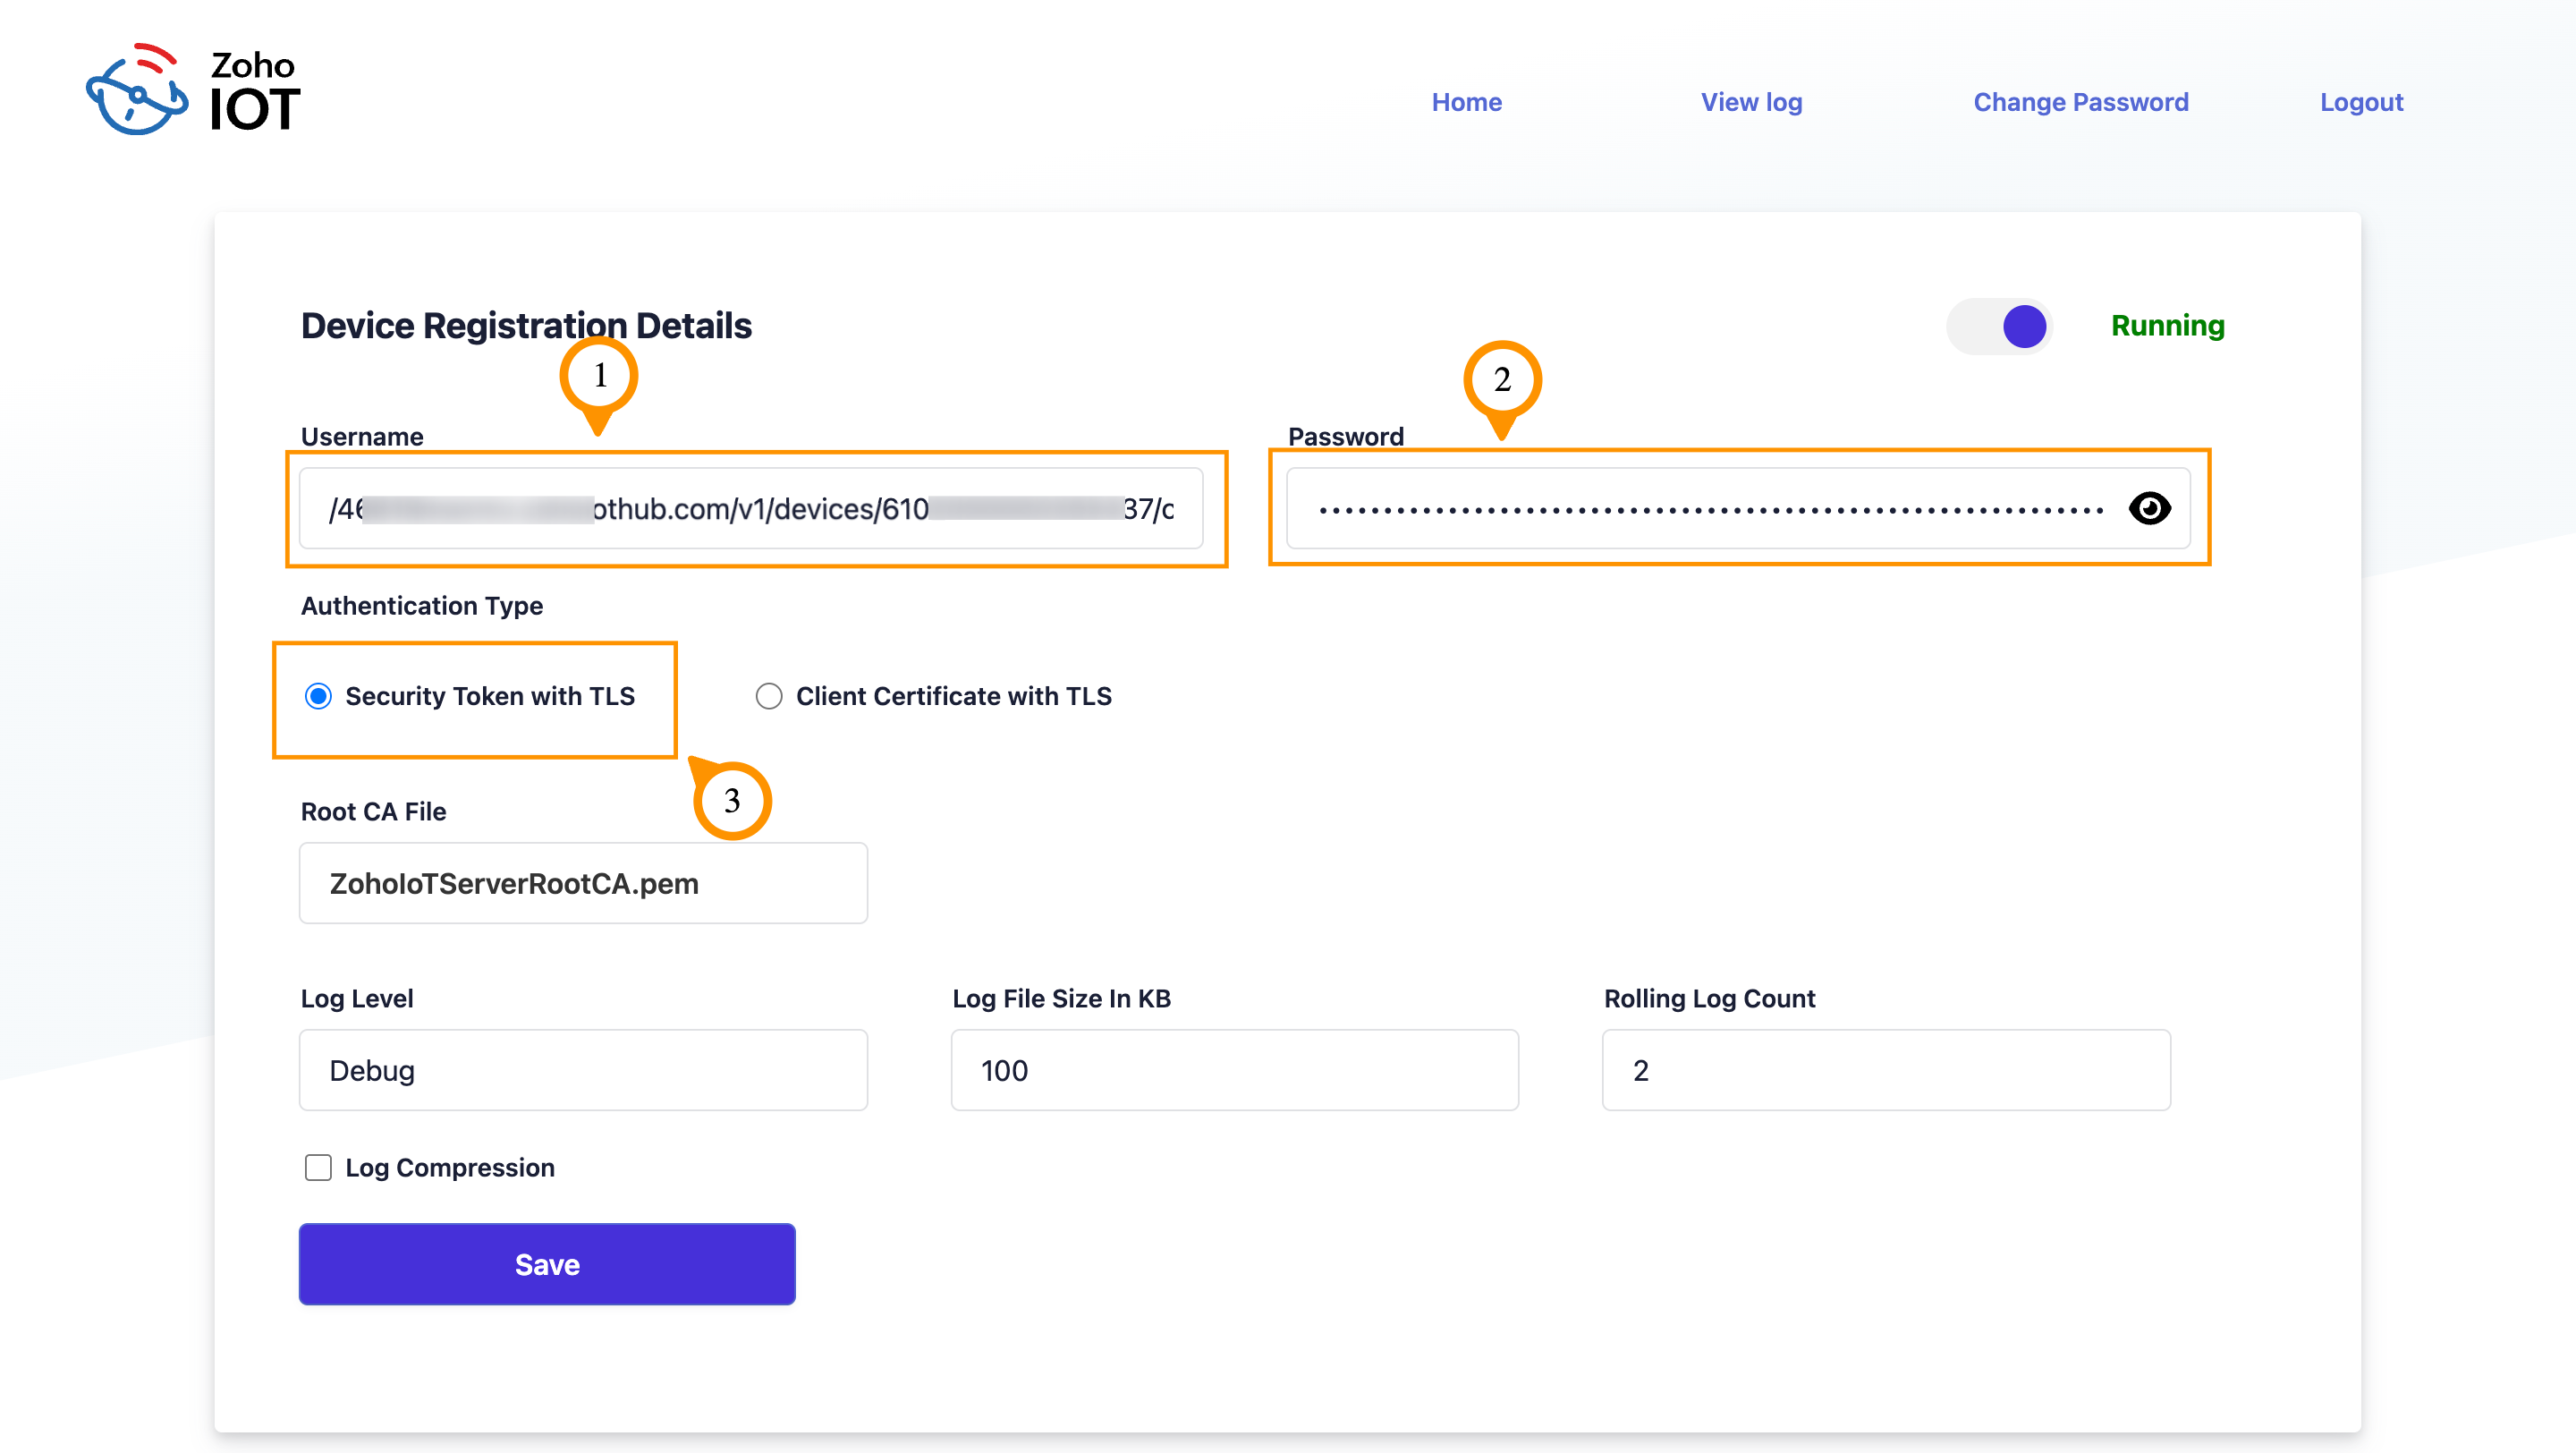The width and height of the screenshot is (2576, 1453).
Task: Edit the Log File Size field
Action: 1234,1070
